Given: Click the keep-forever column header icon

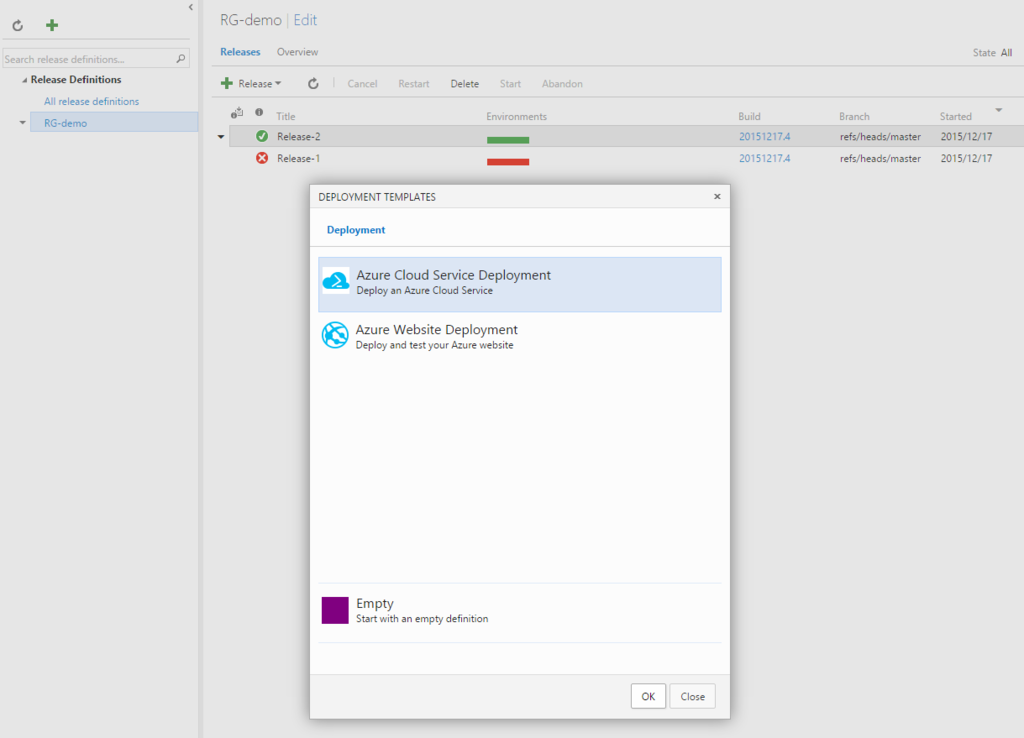Looking at the screenshot, I should [237, 113].
